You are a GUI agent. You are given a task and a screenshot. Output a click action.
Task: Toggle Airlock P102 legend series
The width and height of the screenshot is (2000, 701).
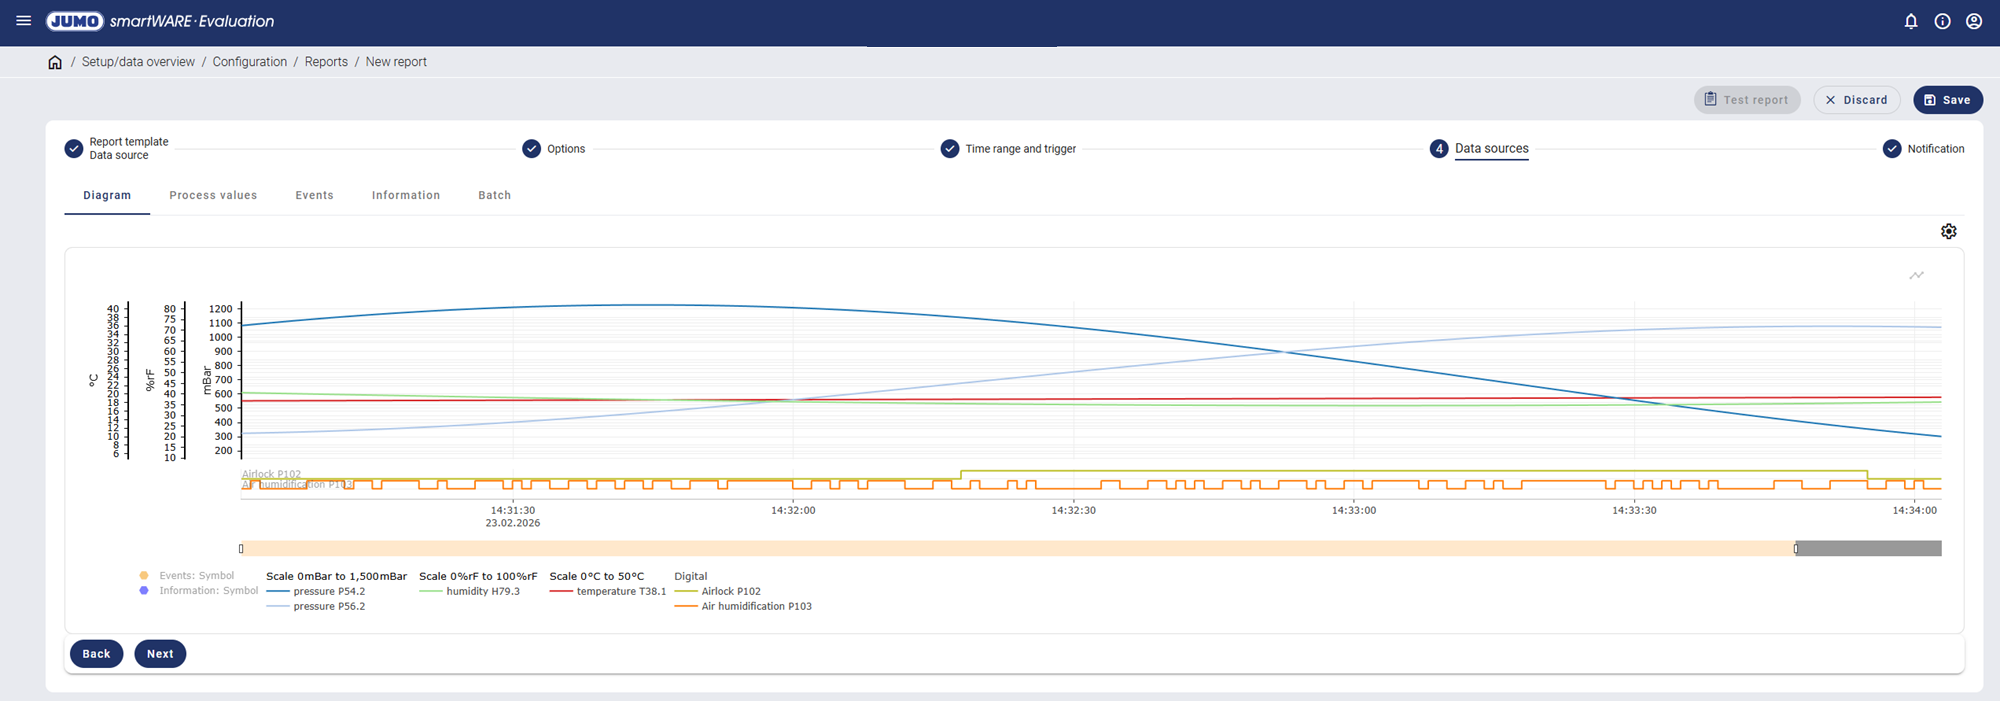click(x=730, y=591)
